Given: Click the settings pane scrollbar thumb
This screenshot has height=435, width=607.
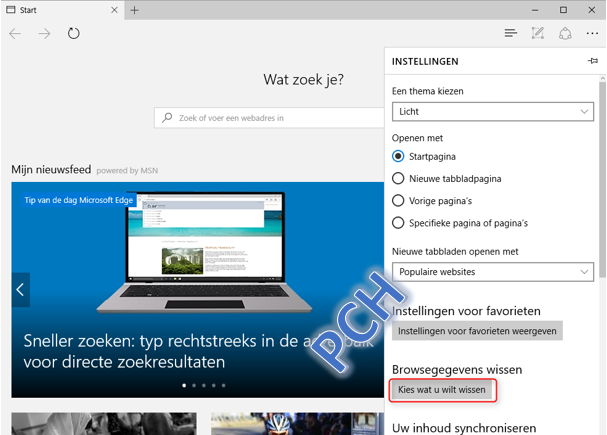Looking at the screenshot, I should 602,180.
